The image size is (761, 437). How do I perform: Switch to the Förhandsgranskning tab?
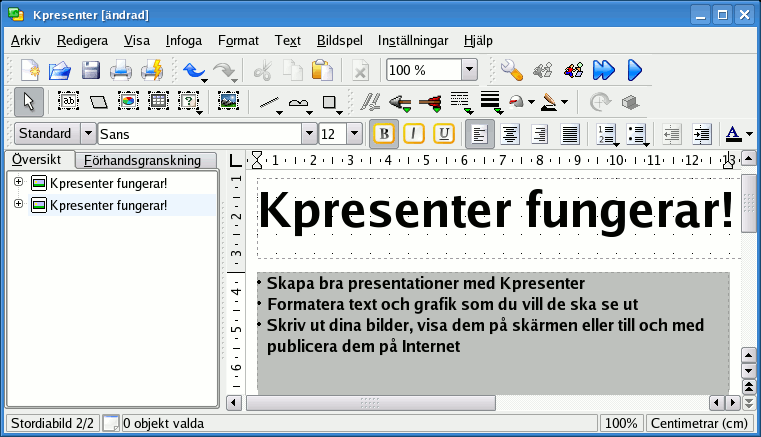[148, 160]
